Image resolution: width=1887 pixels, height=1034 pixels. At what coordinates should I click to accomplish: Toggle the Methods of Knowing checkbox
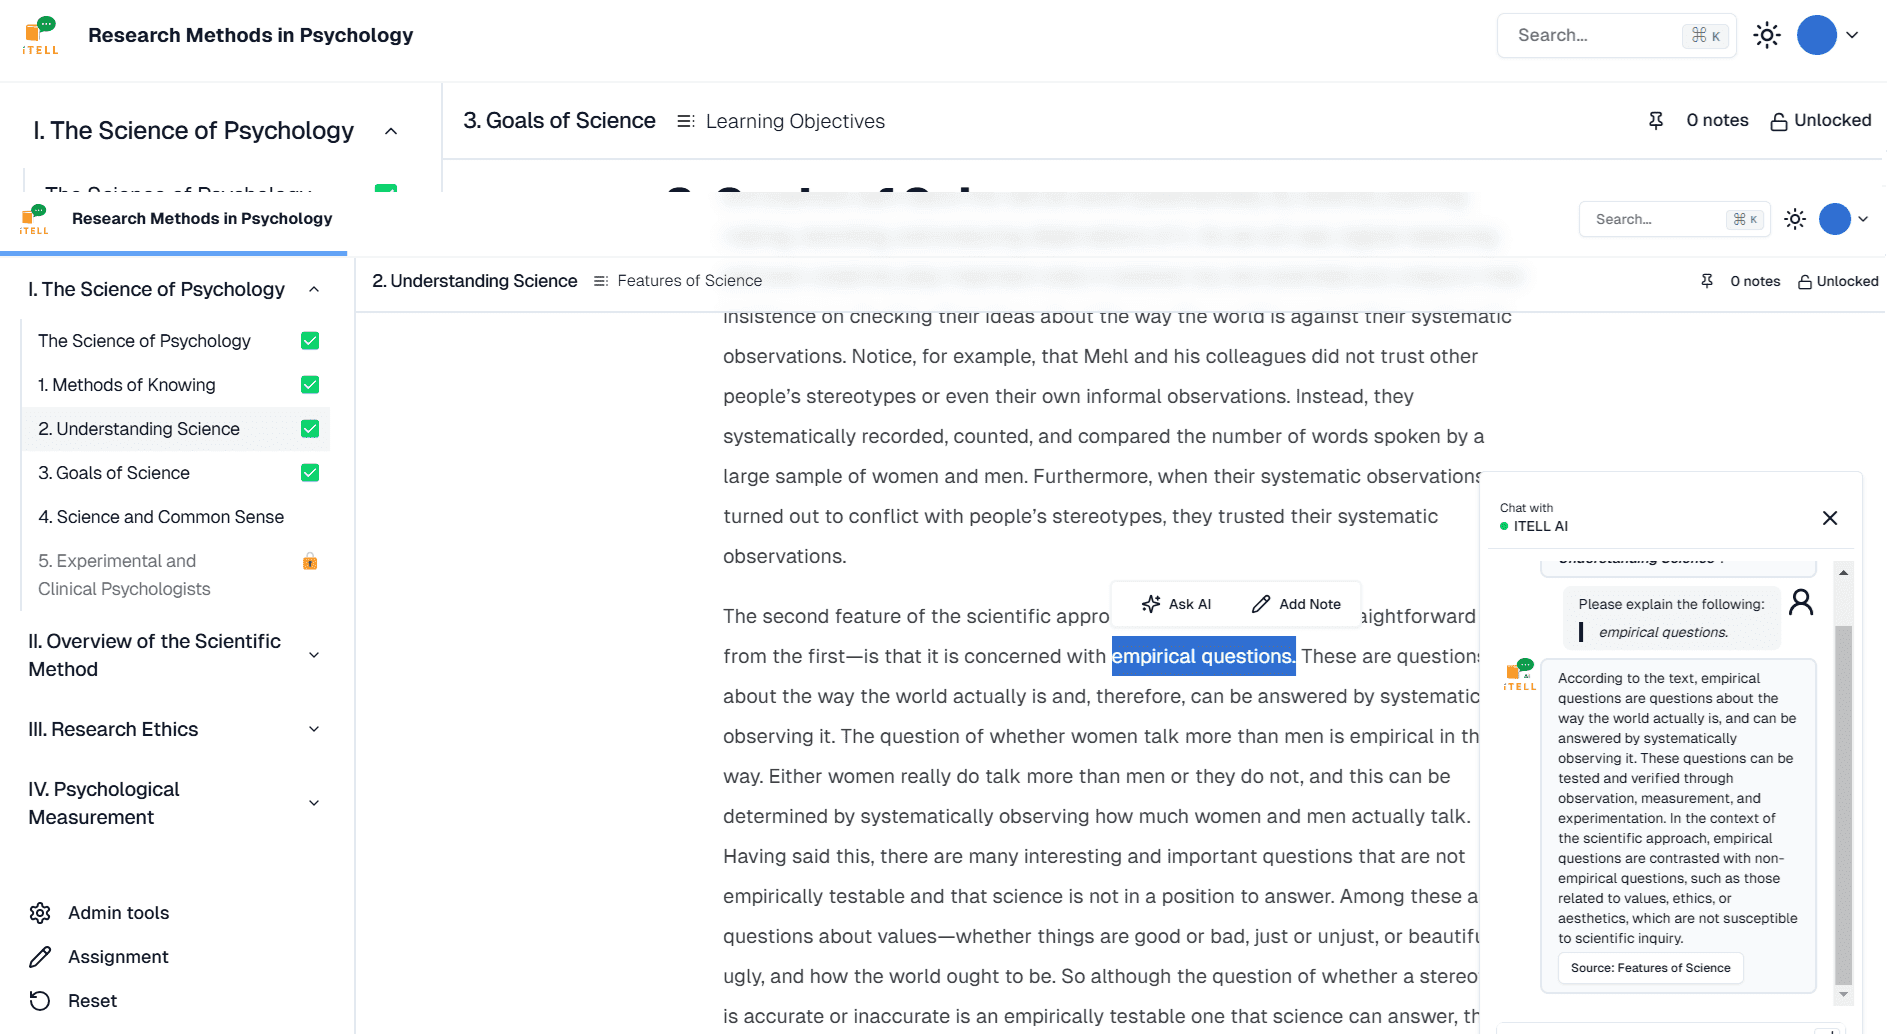pos(310,385)
